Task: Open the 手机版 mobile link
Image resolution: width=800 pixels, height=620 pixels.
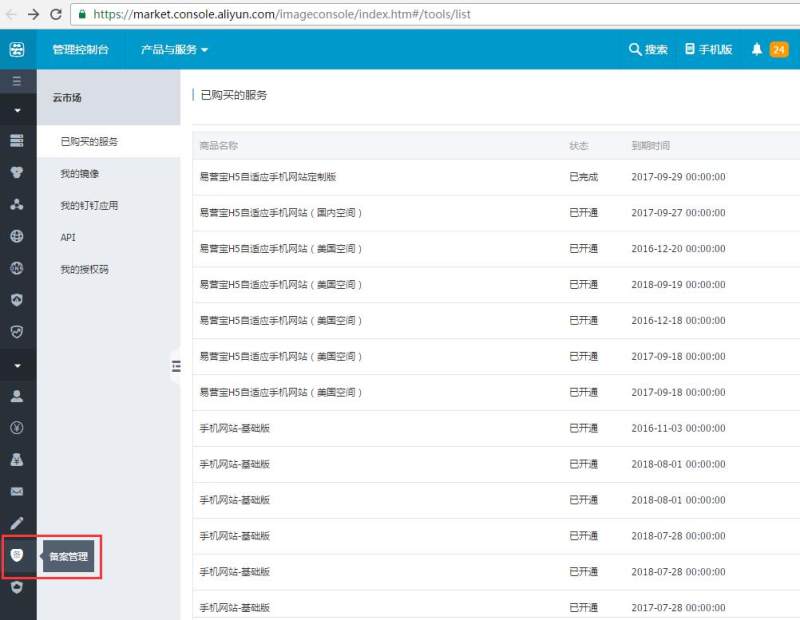Action: 708,49
